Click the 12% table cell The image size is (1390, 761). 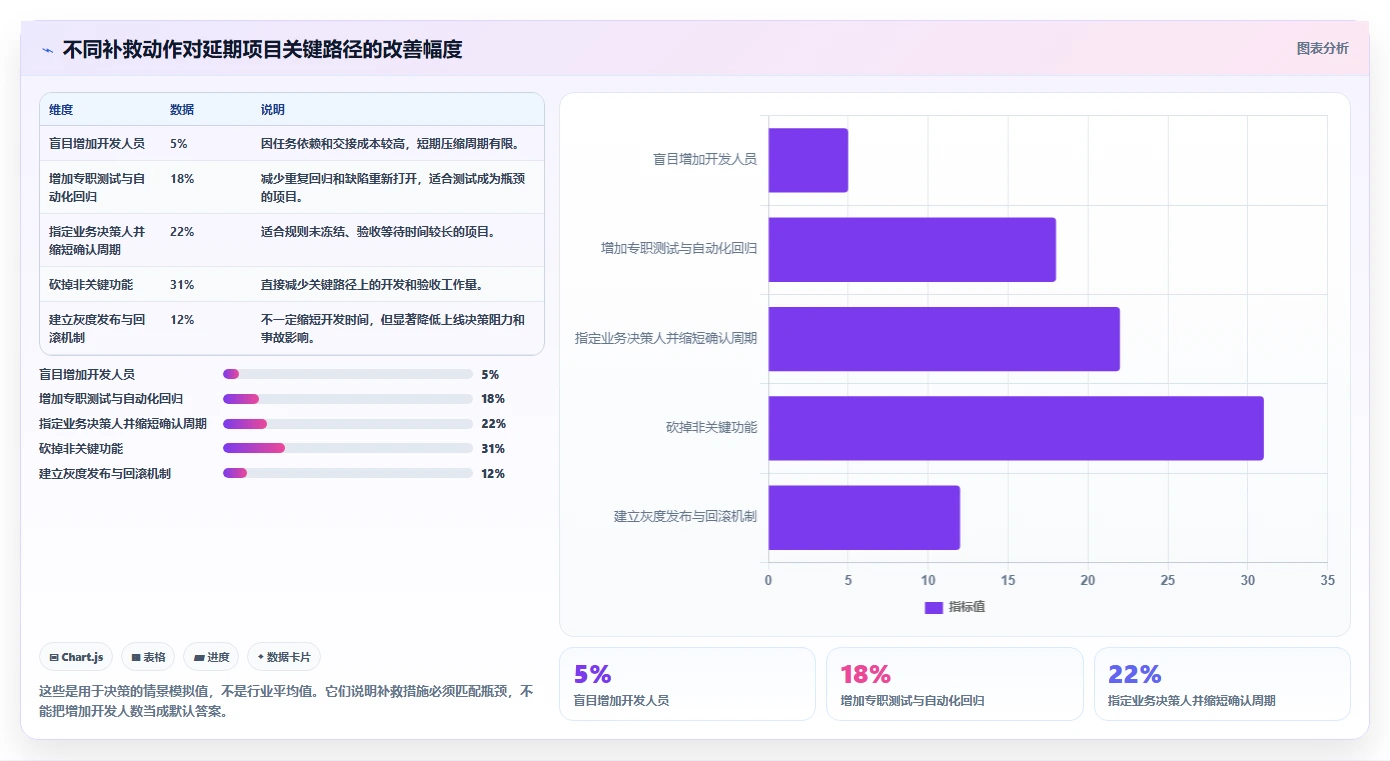point(182,320)
